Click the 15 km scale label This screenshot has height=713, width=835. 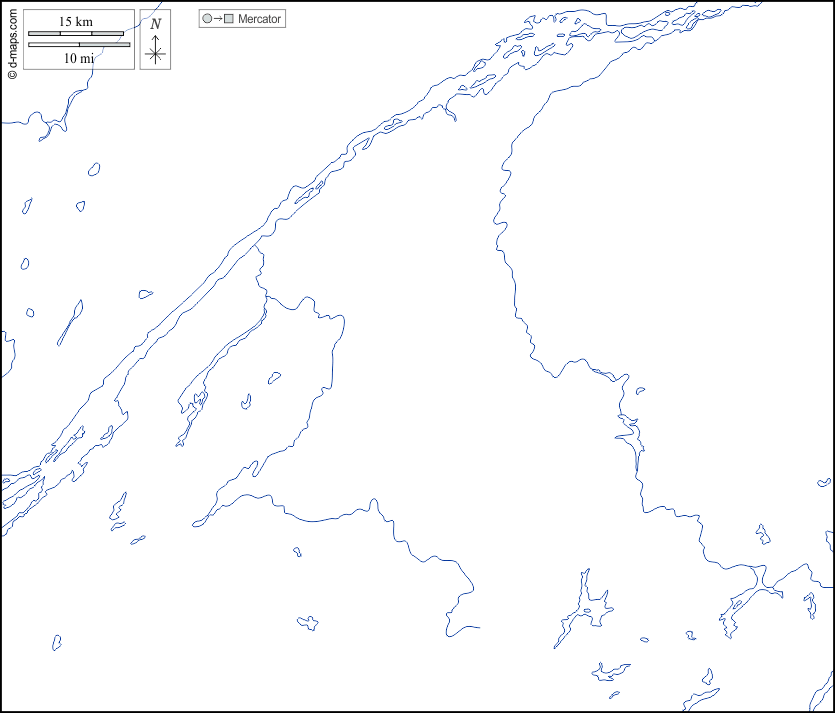point(76,22)
